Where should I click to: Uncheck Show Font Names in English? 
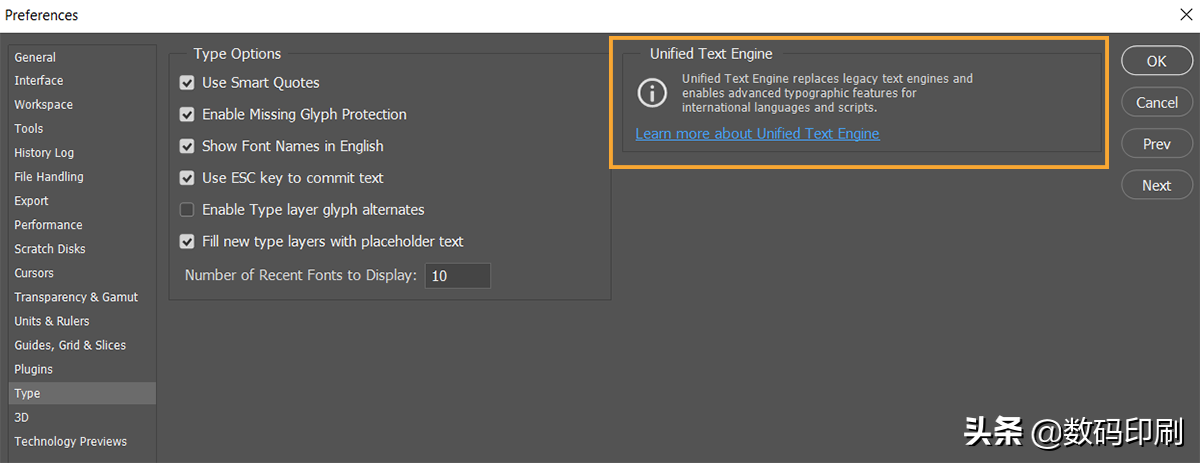click(x=186, y=146)
